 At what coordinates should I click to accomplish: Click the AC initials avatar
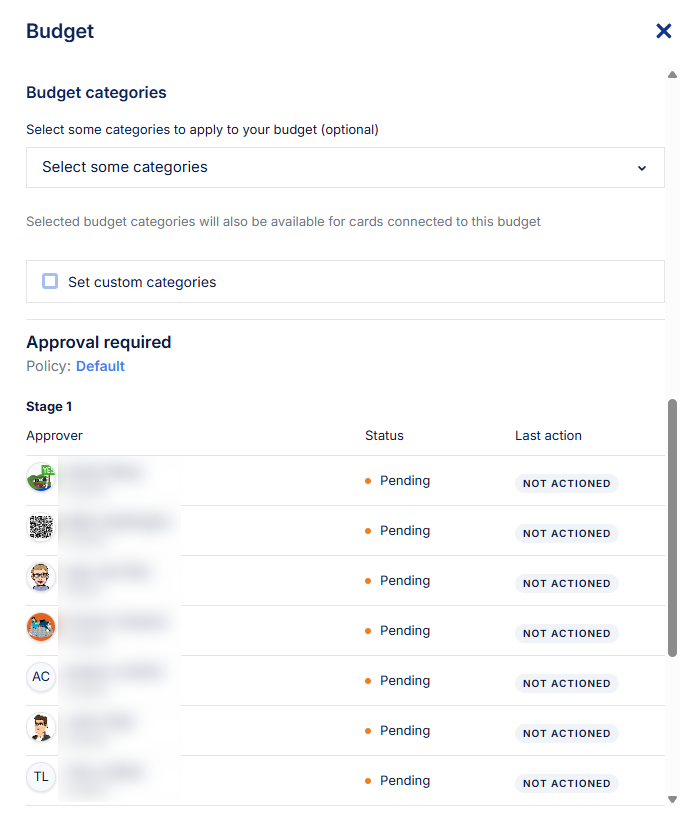(41, 677)
